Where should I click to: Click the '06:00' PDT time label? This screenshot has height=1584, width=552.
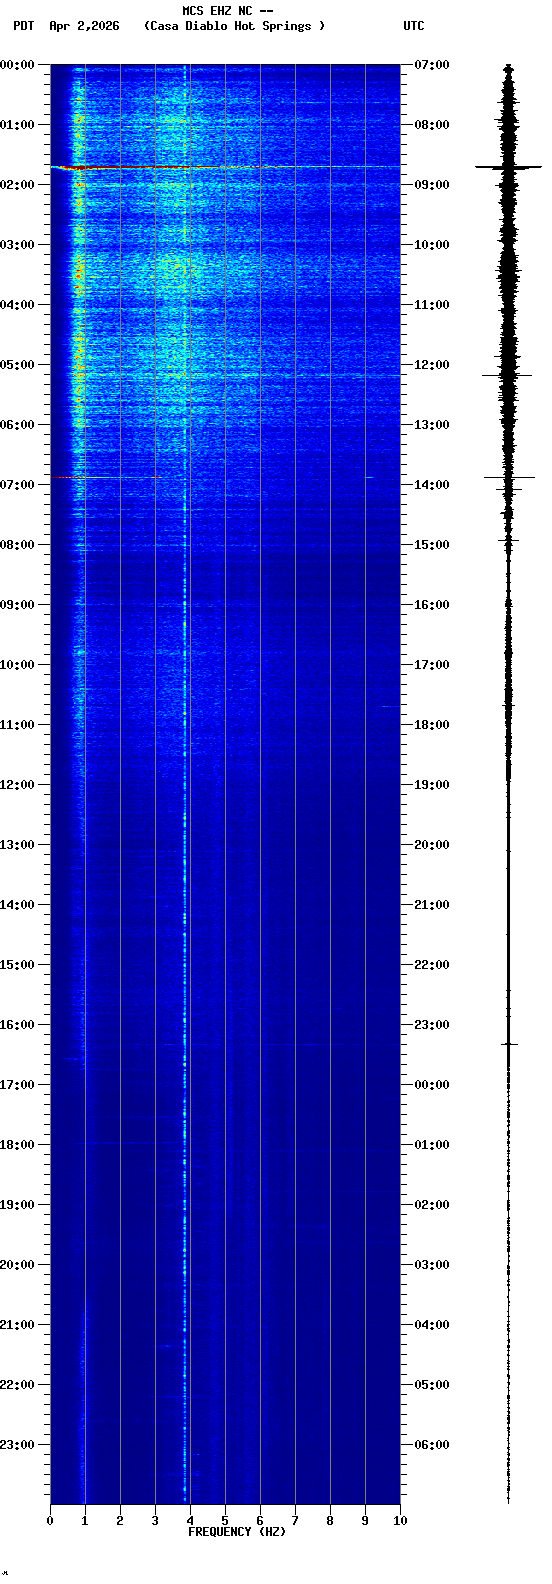pyautogui.click(x=17, y=425)
